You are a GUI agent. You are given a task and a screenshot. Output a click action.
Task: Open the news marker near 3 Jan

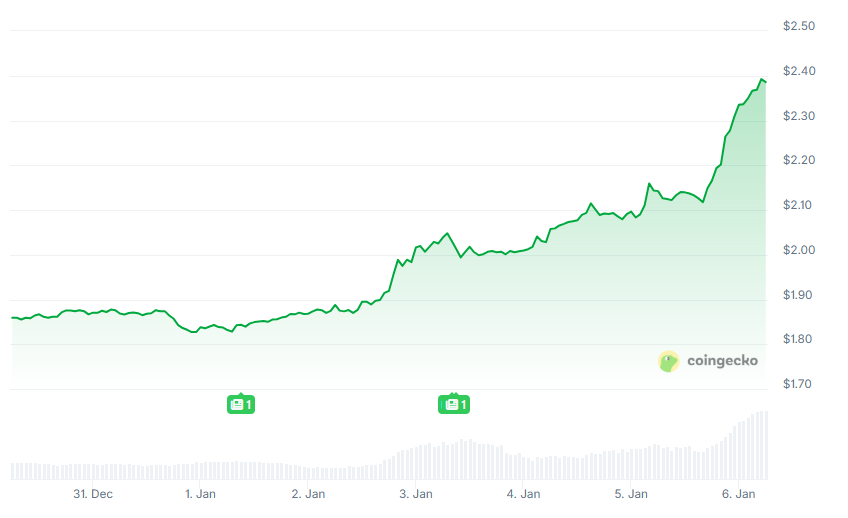(453, 404)
